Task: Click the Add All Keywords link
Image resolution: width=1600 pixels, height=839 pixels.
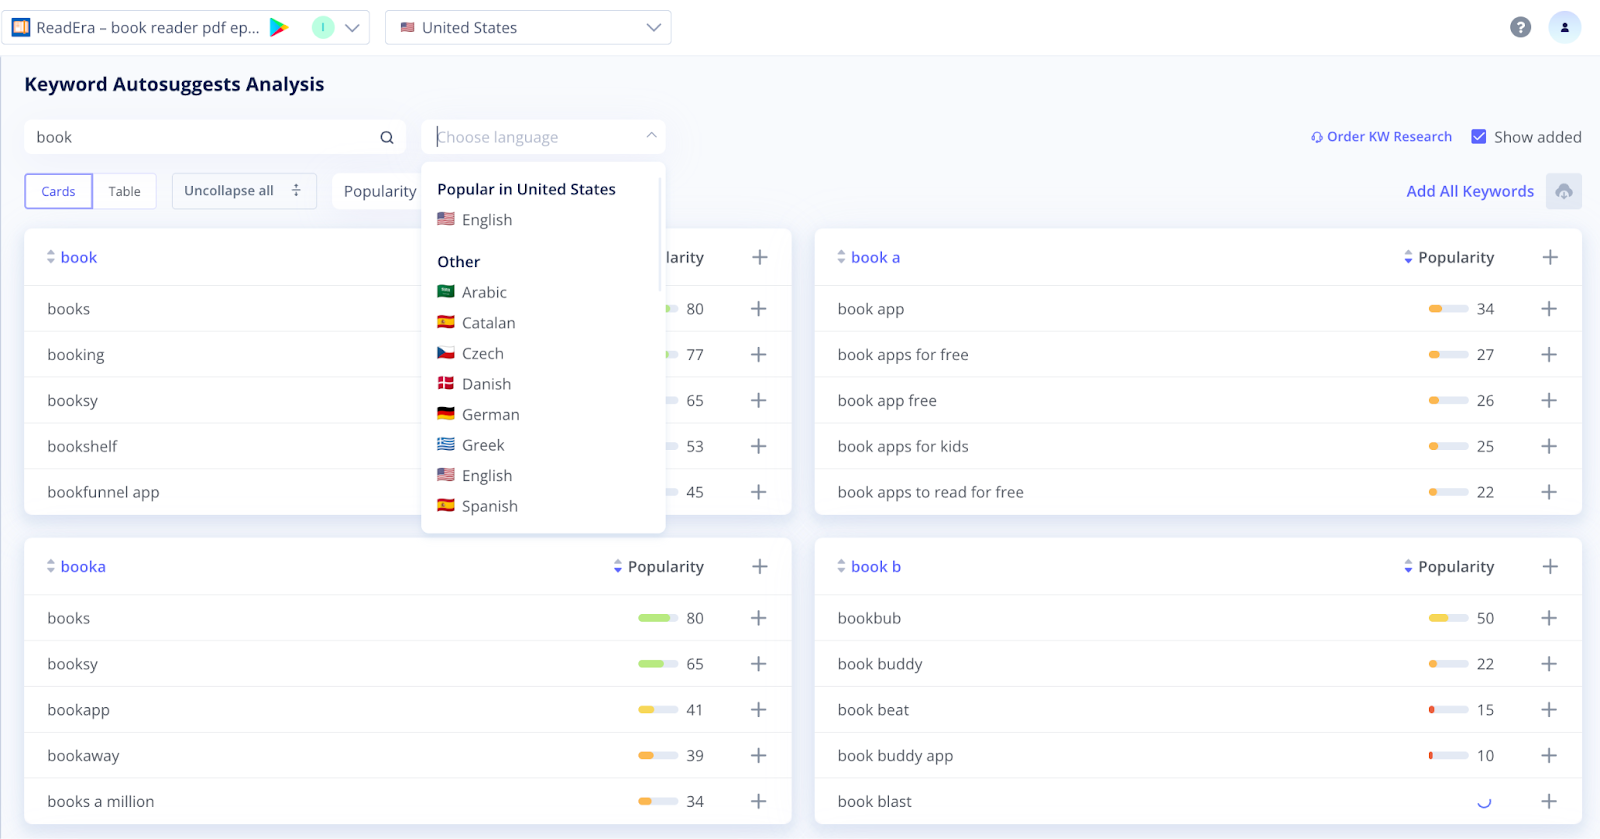Action: tap(1469, 191)
